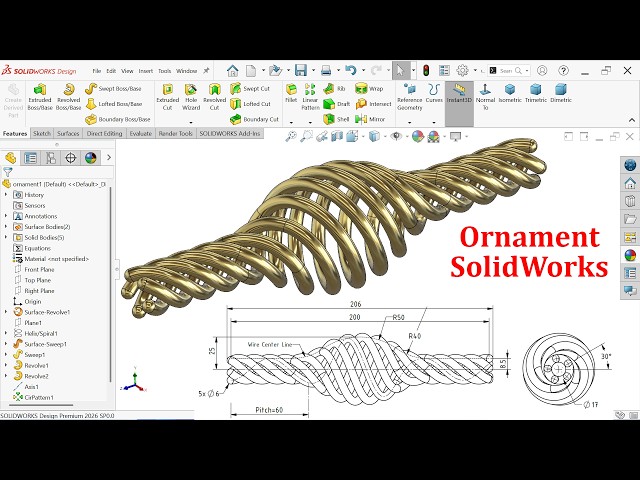
Task: Click the Undo arrow icon
Action: (351, 71)
